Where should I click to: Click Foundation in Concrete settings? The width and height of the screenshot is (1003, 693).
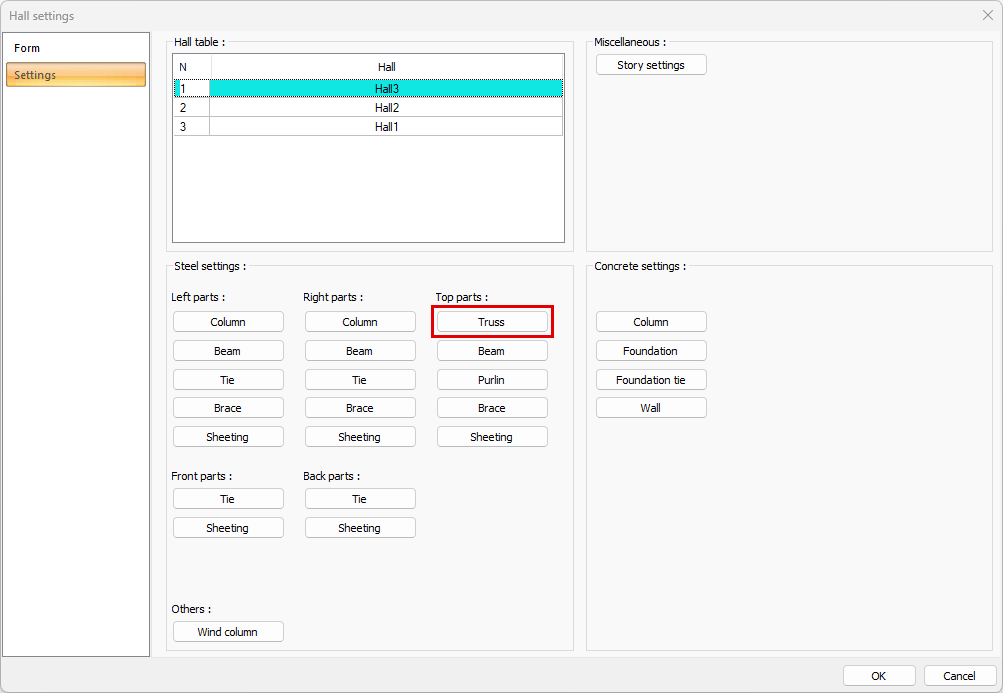pos(651,351)
